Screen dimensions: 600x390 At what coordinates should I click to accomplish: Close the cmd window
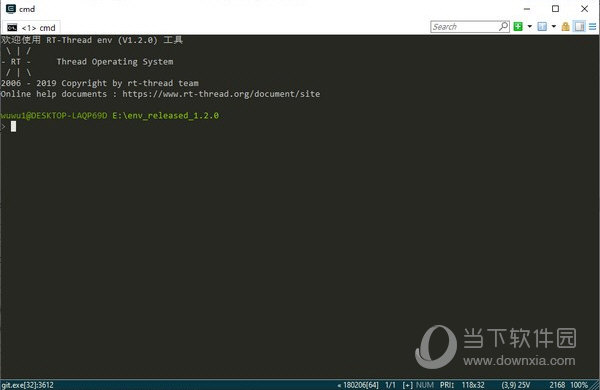click(584, 9)
